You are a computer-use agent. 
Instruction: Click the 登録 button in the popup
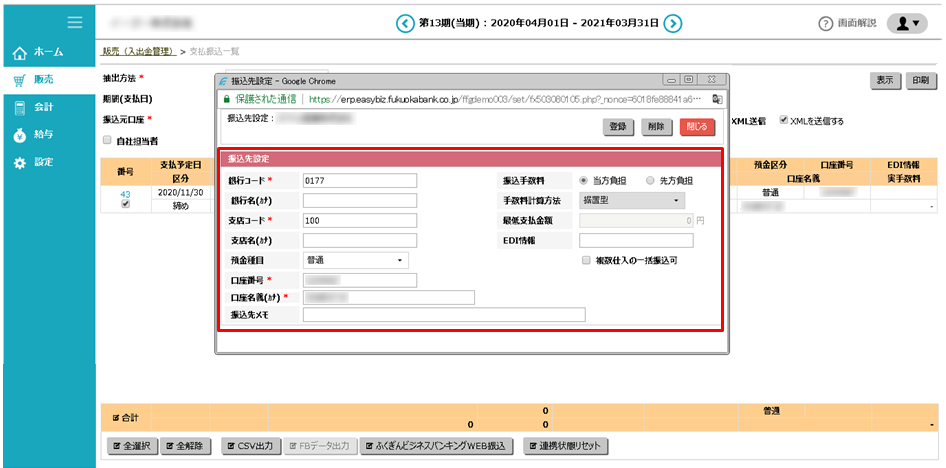tap(617, 127)
